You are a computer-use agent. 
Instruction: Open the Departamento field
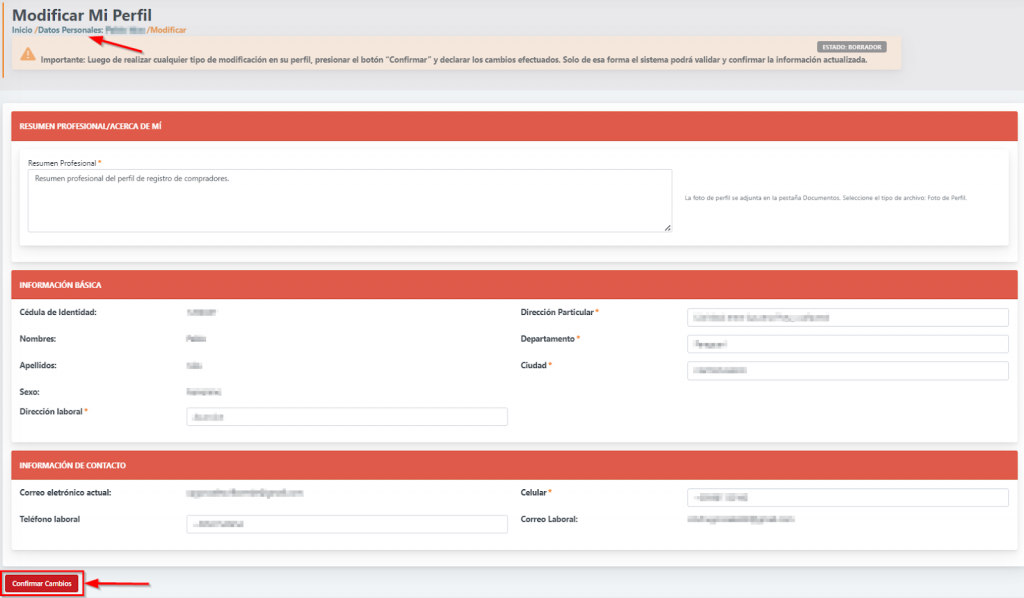pos(848,344)
